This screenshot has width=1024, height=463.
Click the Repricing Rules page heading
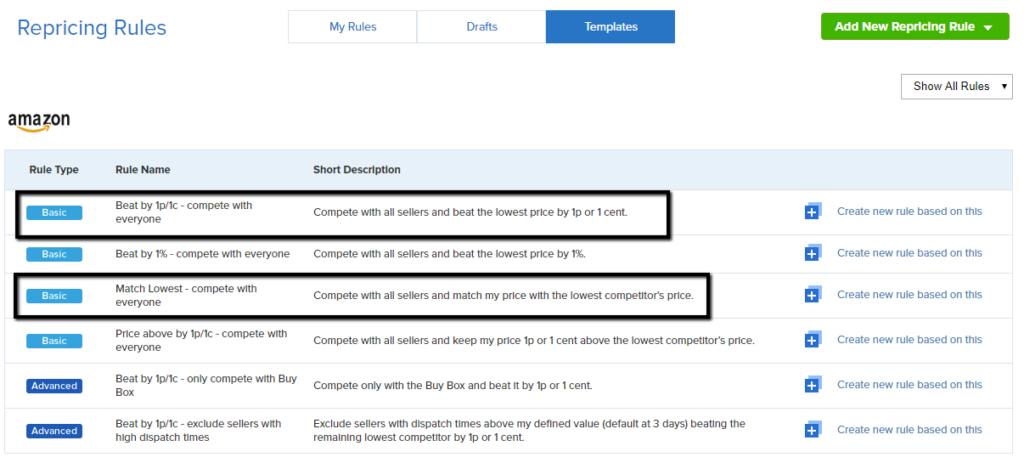(92, 27)
